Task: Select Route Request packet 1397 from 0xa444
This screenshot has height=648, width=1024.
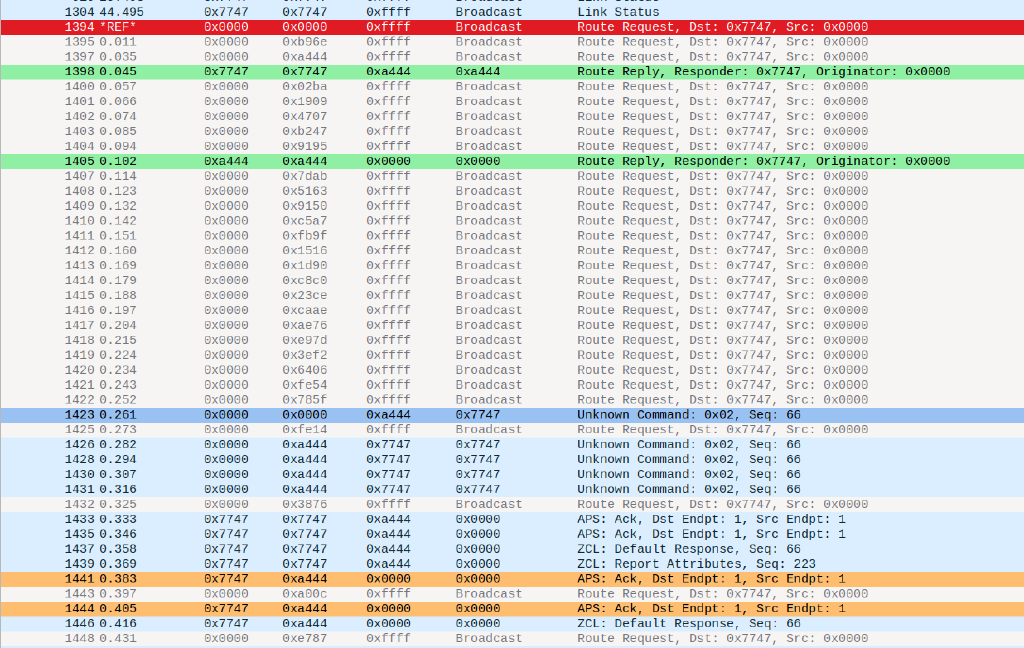Action: [512, 57]
